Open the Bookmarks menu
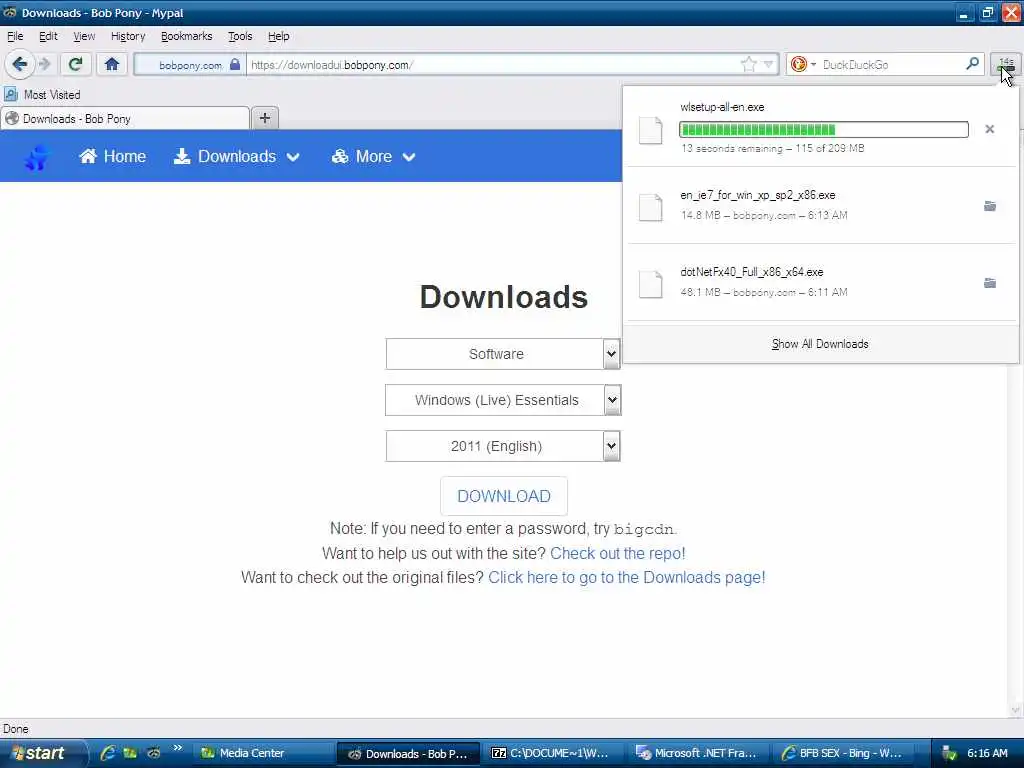 tap(186, 37)
